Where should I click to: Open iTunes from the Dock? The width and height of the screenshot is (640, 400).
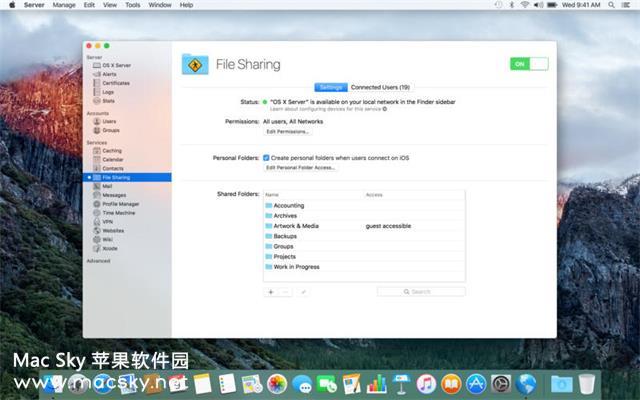426,384
